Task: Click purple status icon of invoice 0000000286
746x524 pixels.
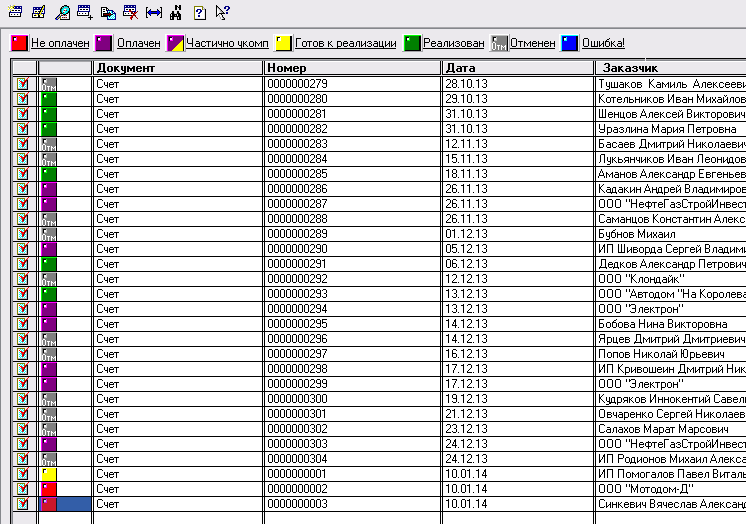Action: (49, 189)
